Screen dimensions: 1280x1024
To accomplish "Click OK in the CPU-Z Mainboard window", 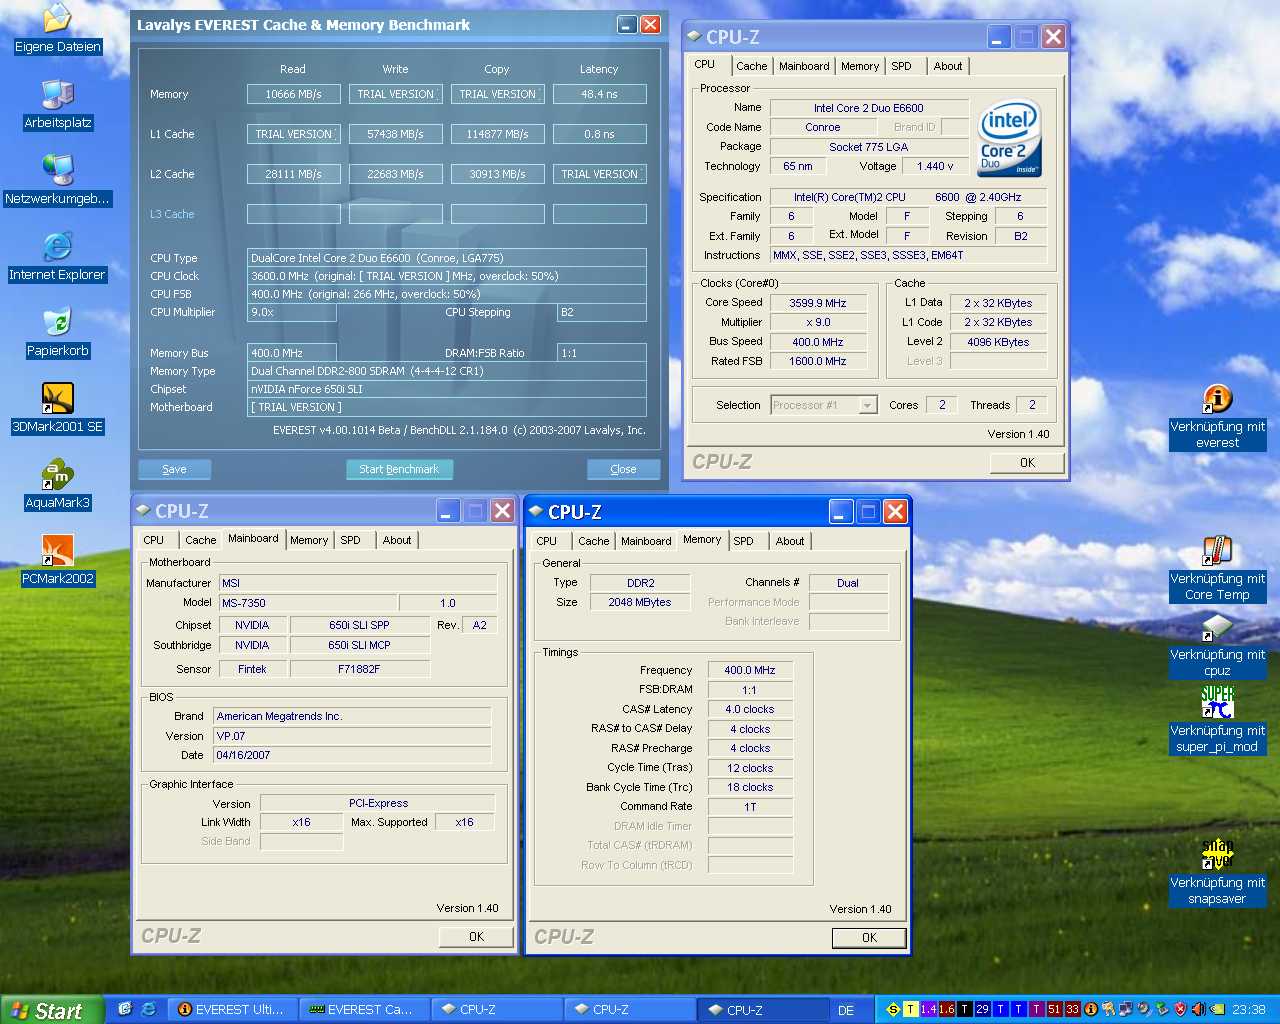I will click(476, 937).
